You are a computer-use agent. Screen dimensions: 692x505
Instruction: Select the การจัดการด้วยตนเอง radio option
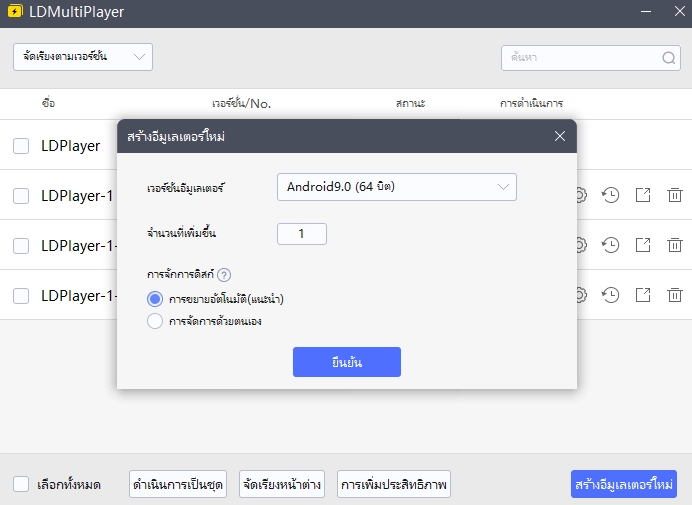[x=155, y=321]
